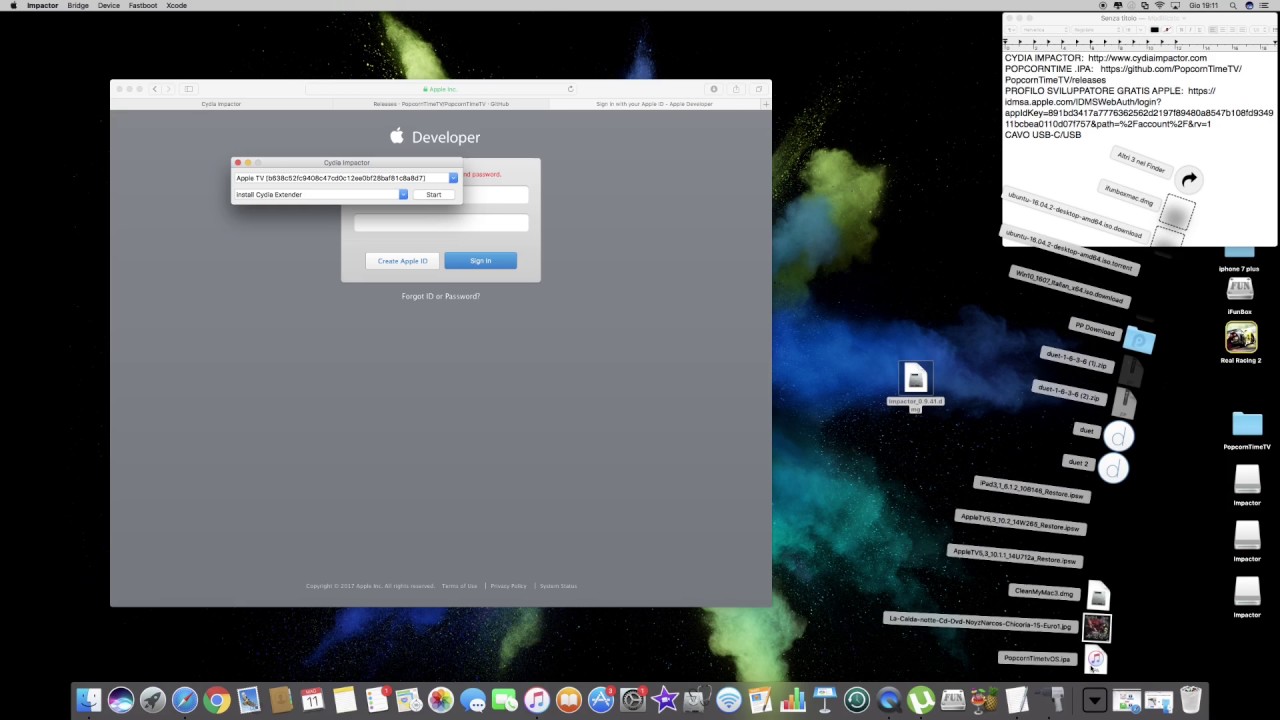Justify text alignment in TextEdit
The image size is (1280, 720).
click(x=1242, y=30)
